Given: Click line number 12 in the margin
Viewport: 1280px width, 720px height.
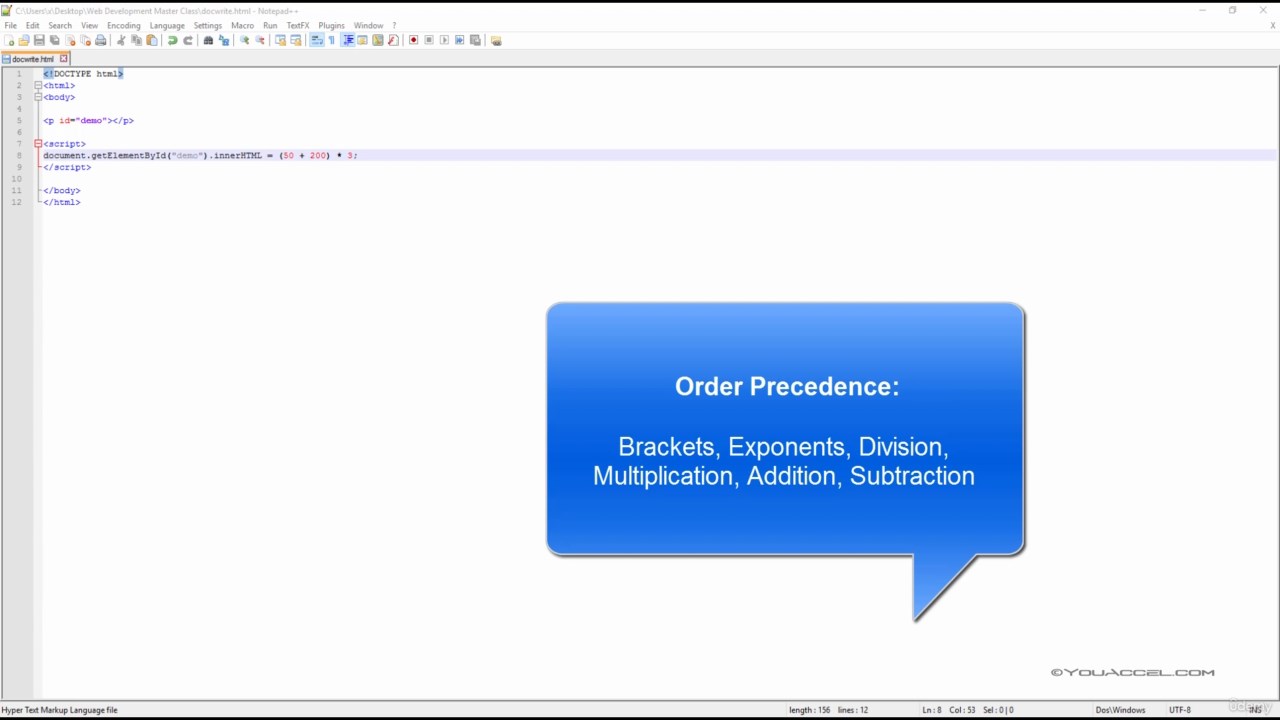Looking at the screenshot, I should pos(16,202).
